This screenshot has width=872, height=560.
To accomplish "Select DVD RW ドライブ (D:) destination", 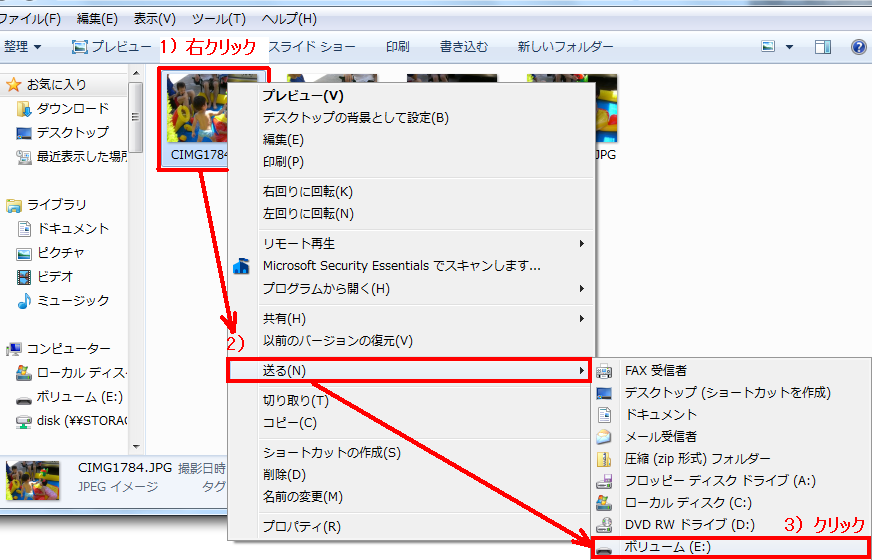I will [x=689, y=525].
